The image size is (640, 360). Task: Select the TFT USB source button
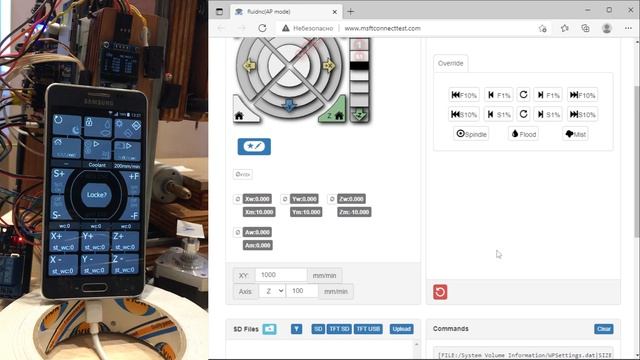click(368, 329)
